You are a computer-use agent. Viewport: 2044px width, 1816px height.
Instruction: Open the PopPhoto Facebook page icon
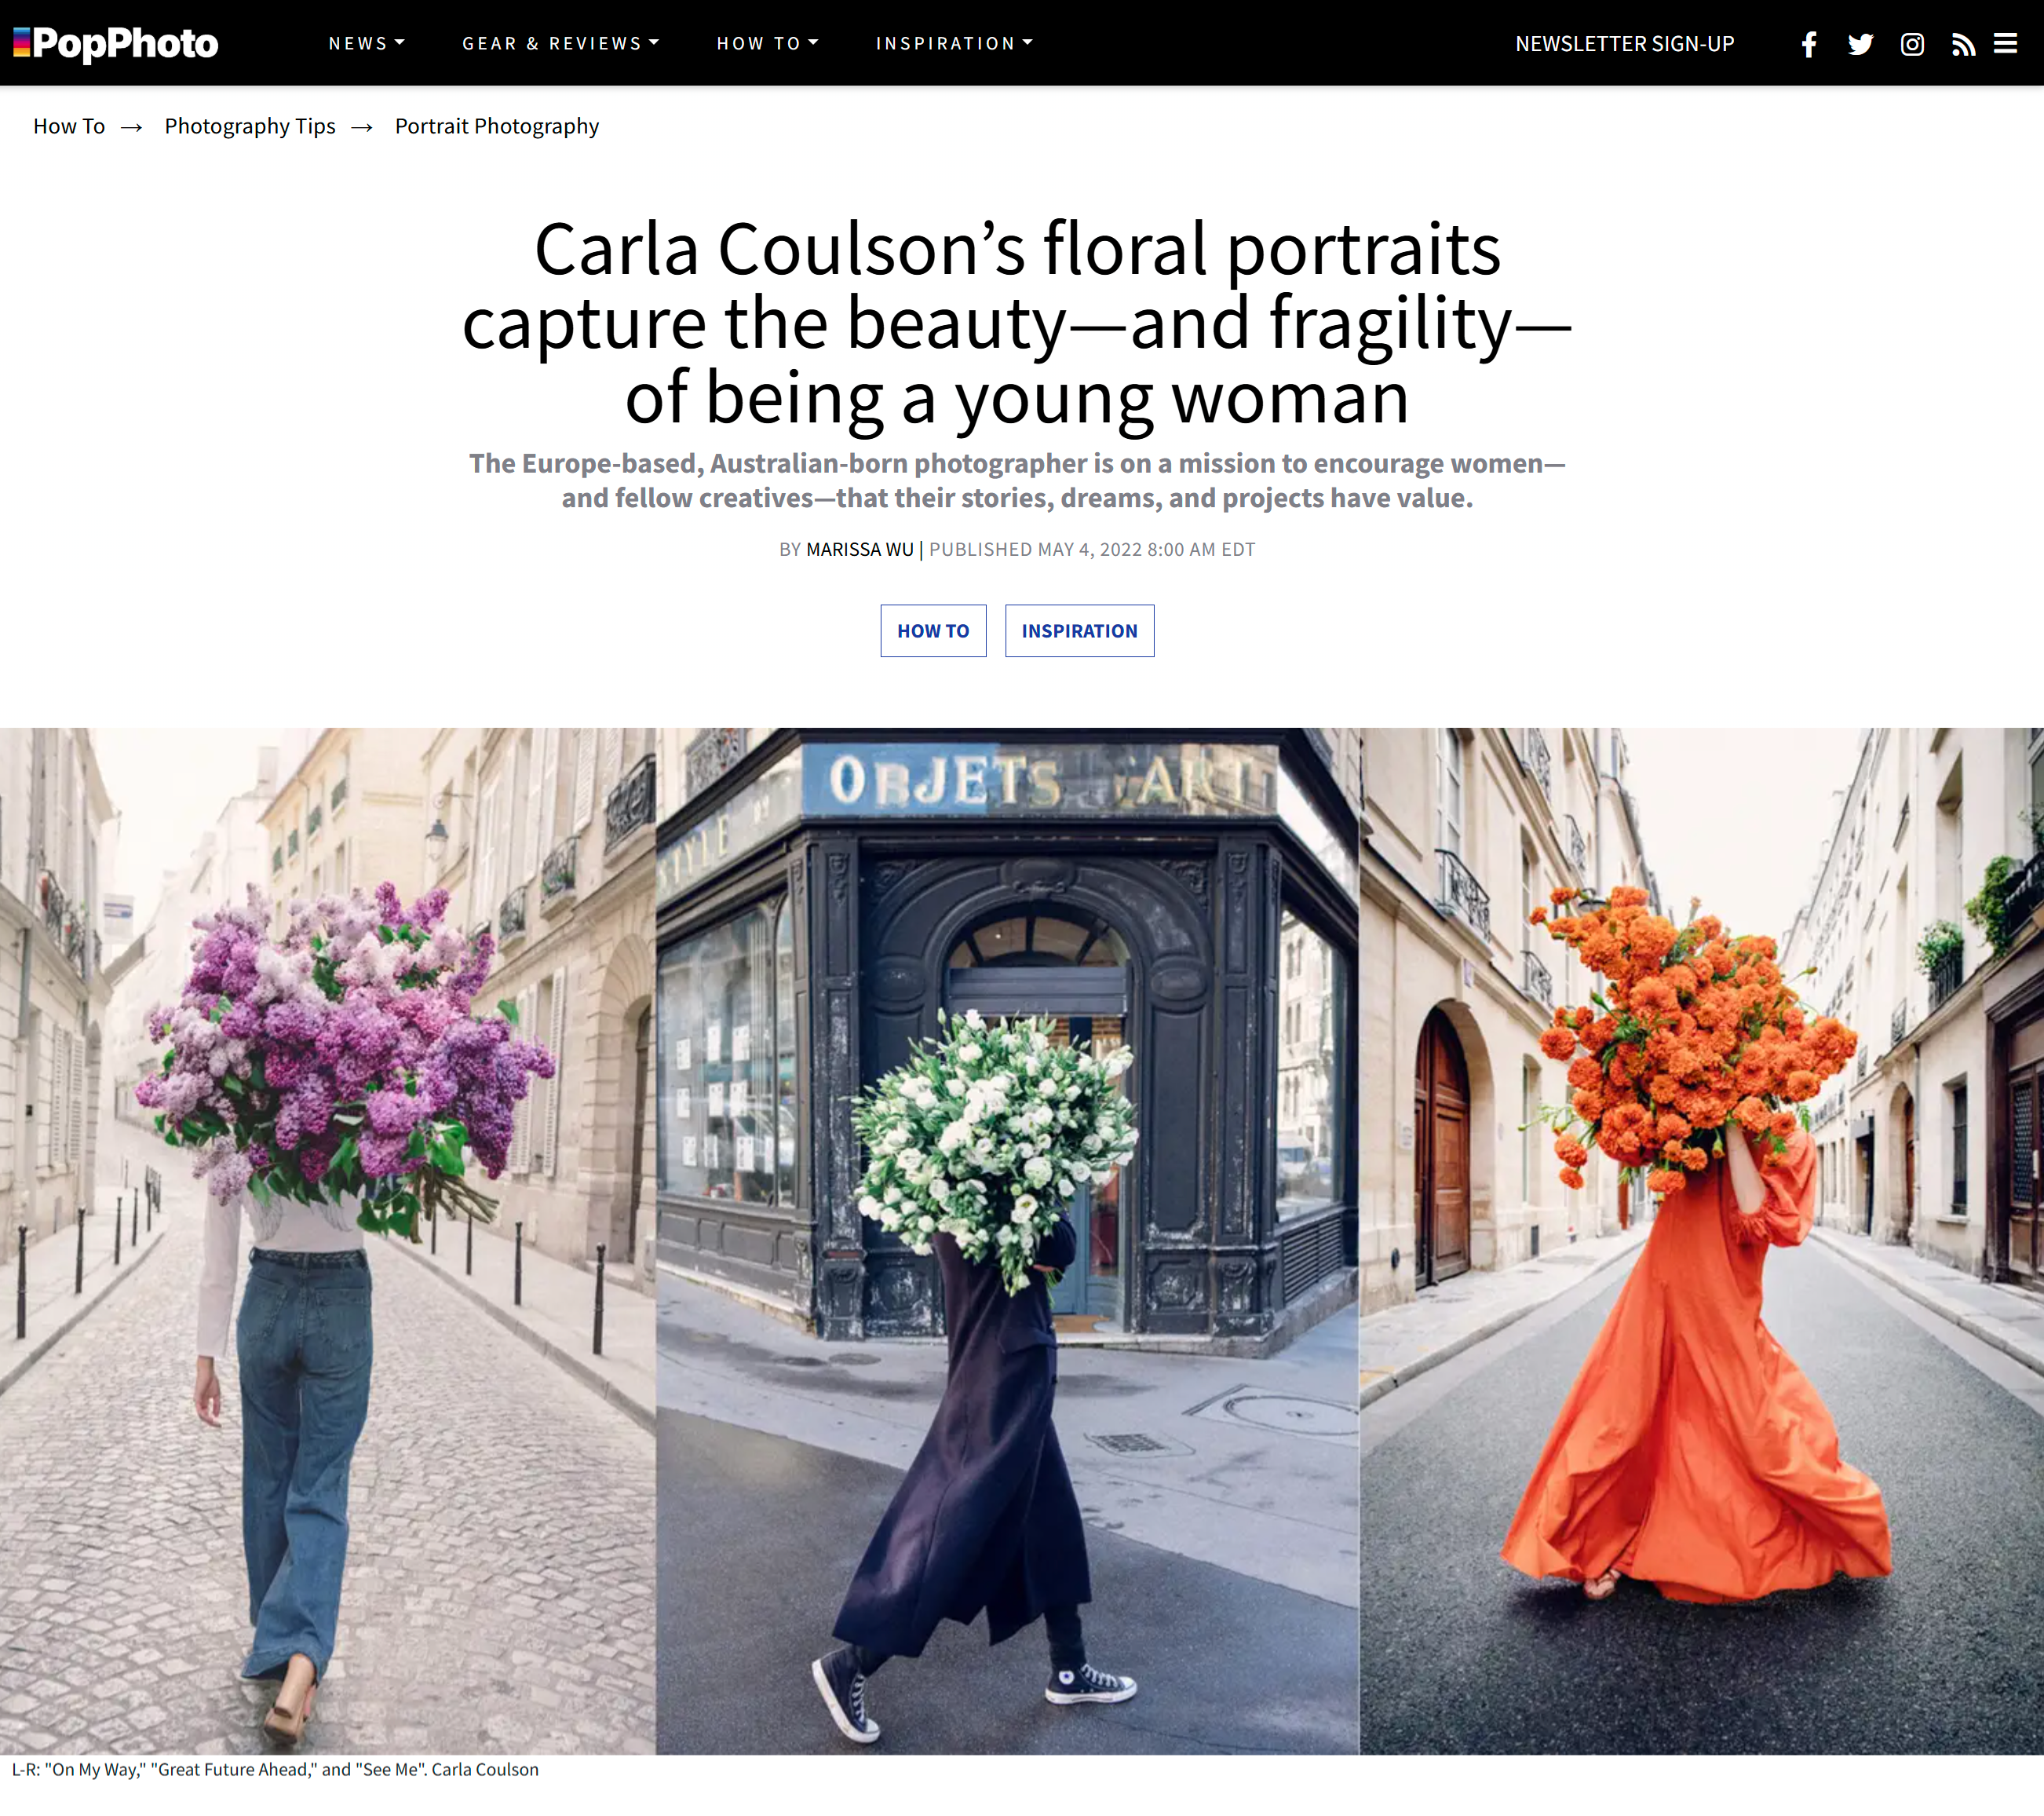(x=1808, y=44)
